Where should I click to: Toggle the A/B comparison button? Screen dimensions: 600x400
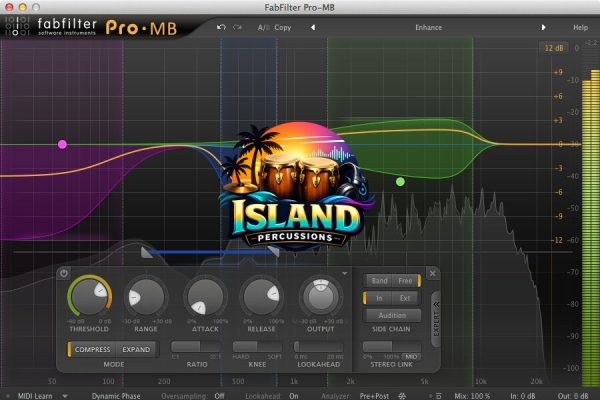point(263,28)
